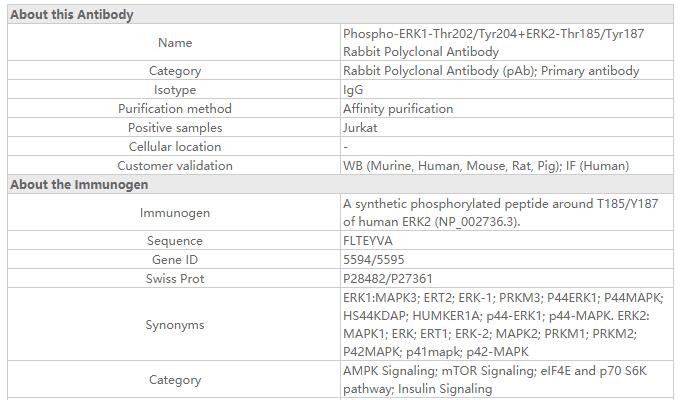
Task: Click the Gene ID value 5594/5595
Action: (374, 260)
